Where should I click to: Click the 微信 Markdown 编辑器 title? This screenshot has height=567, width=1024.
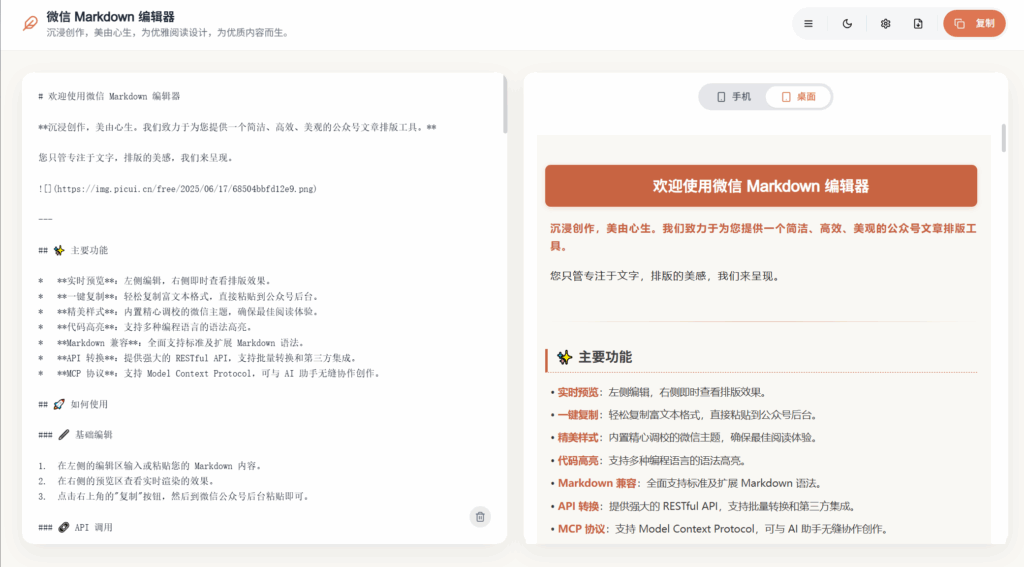coord(110,17)
